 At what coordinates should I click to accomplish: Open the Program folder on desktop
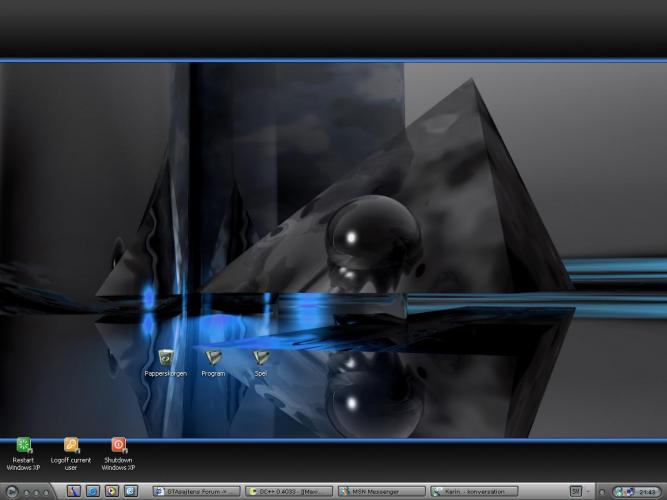[x=213, y=358]
